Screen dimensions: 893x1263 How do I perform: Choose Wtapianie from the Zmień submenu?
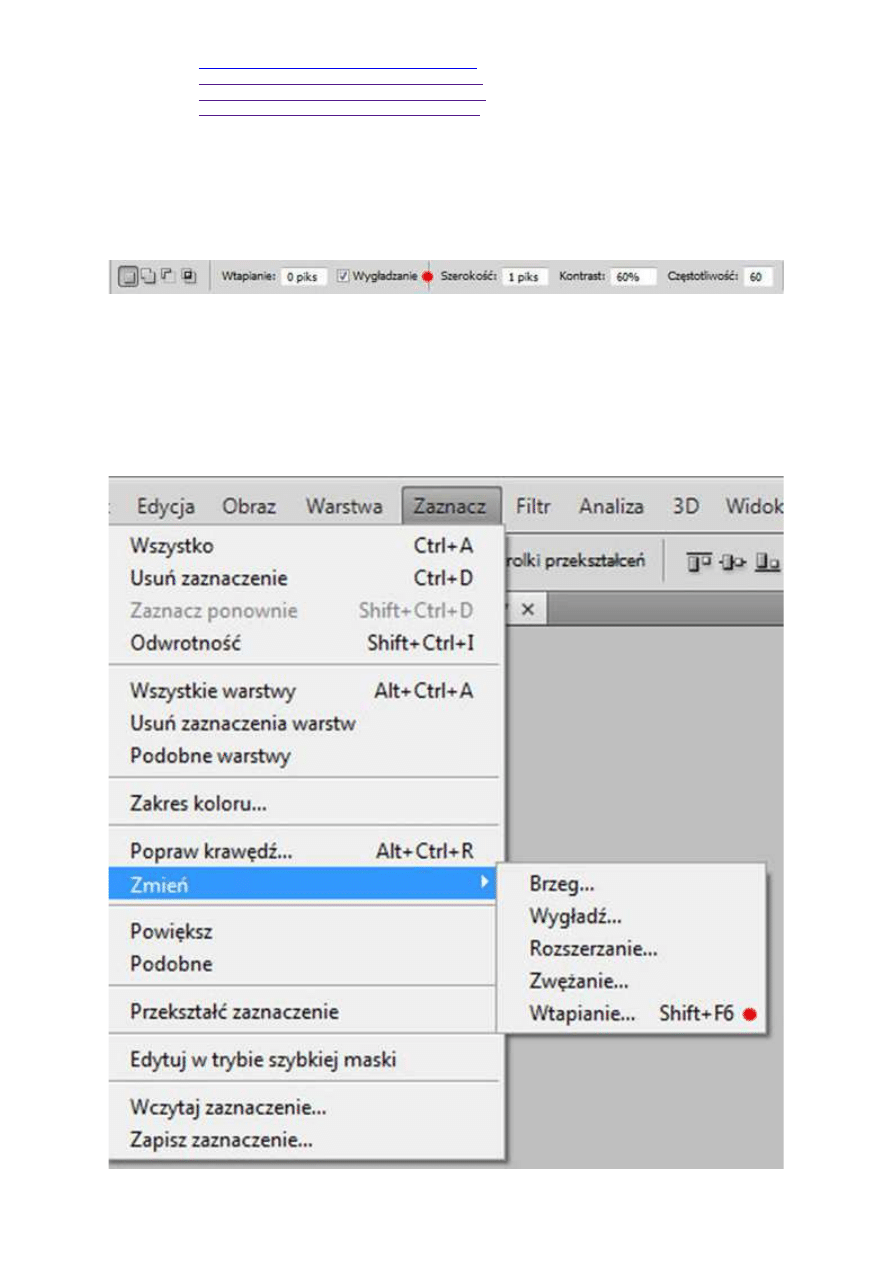pos(582,1014)
